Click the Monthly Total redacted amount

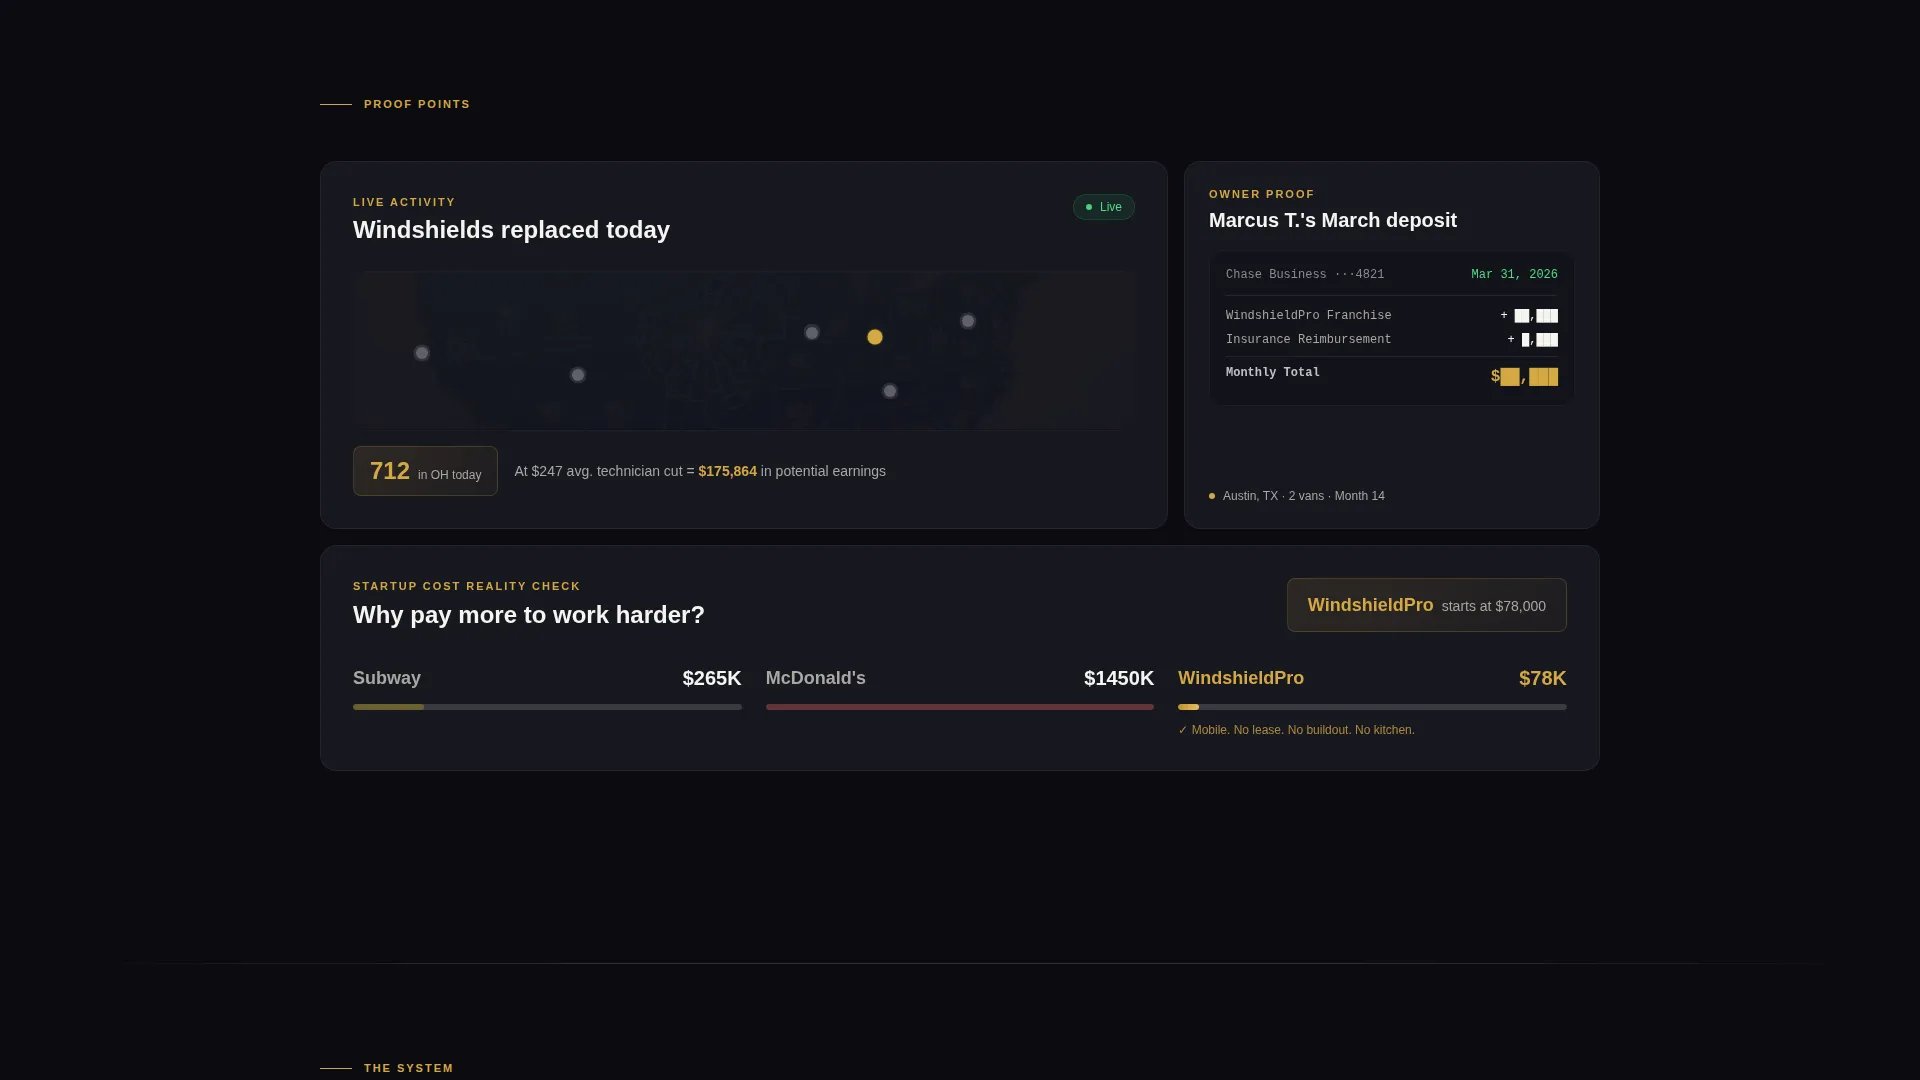(1524, 376)
